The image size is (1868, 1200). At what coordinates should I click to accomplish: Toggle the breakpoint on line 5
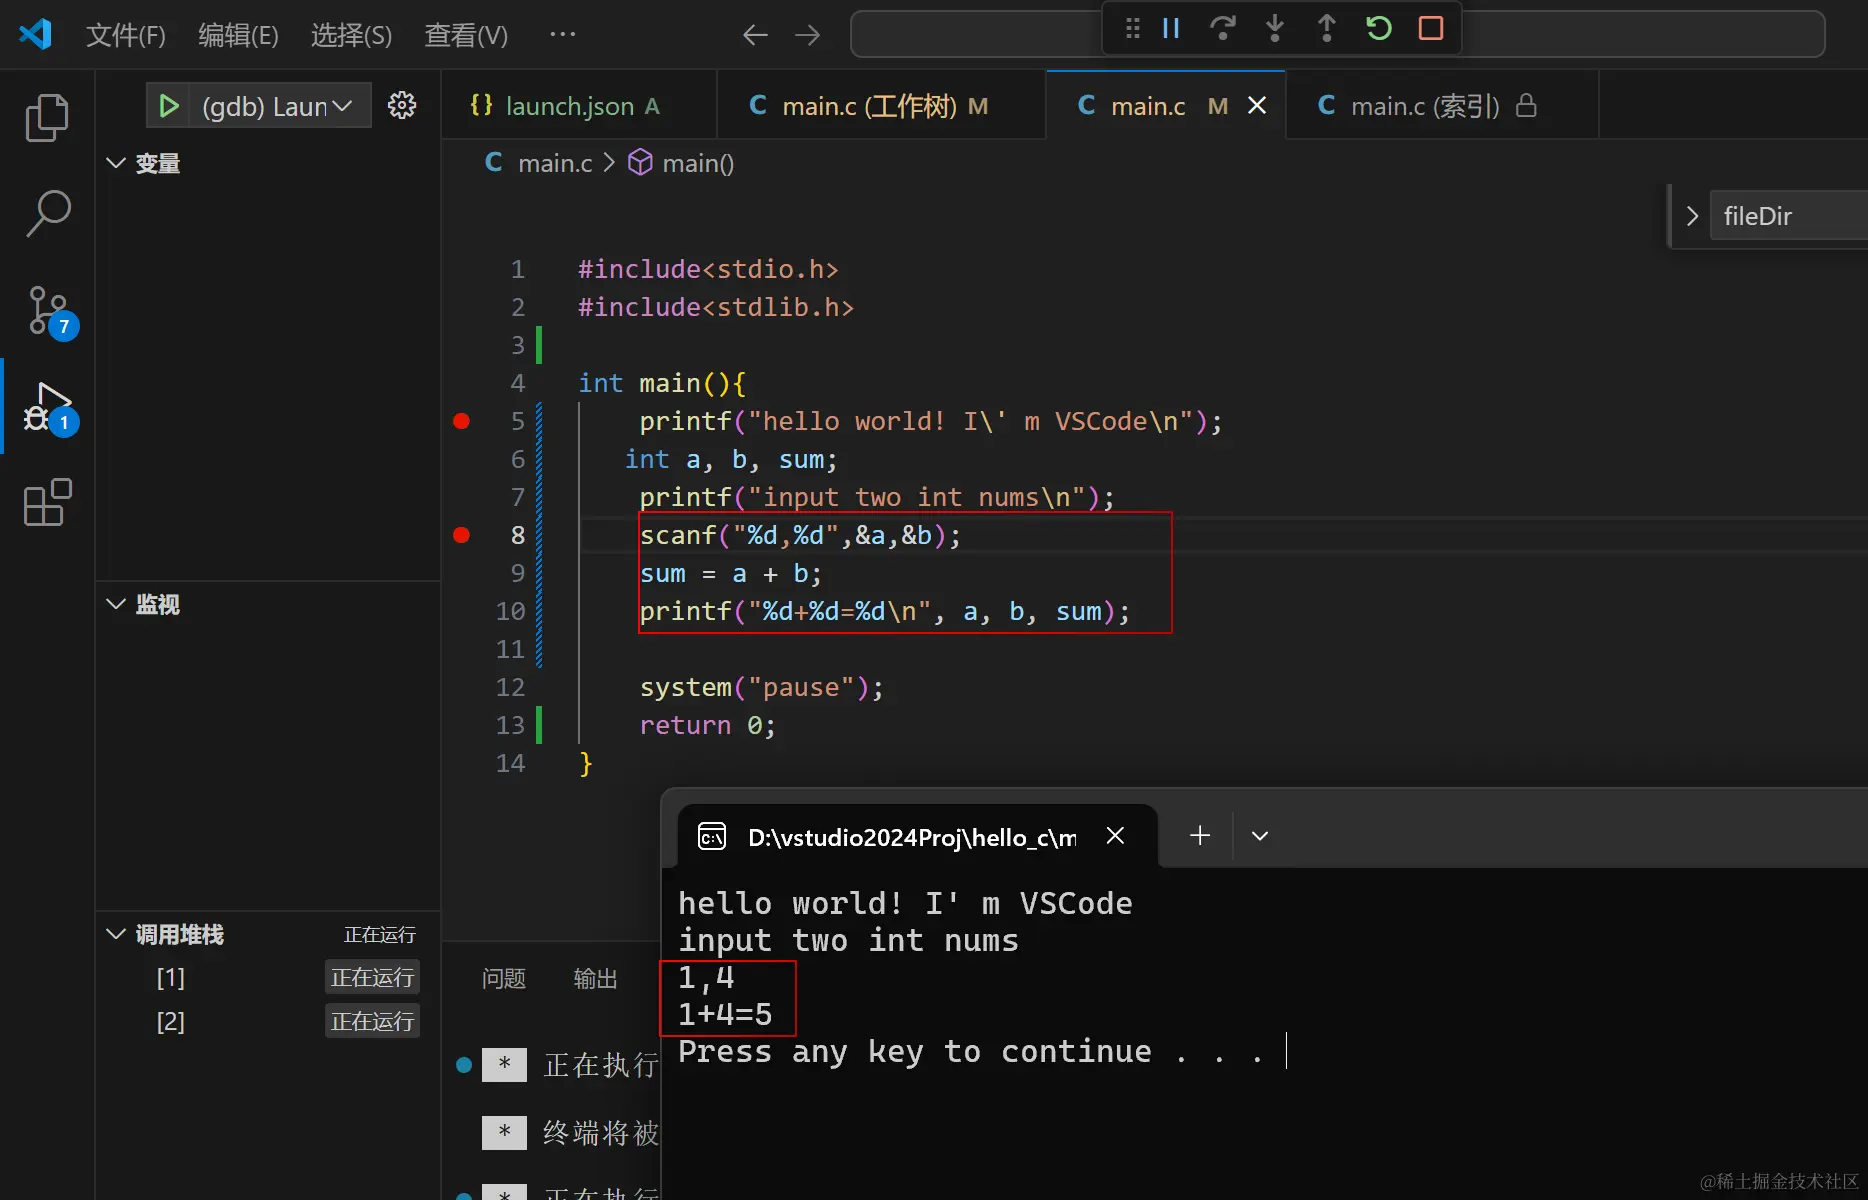(461, 421)
